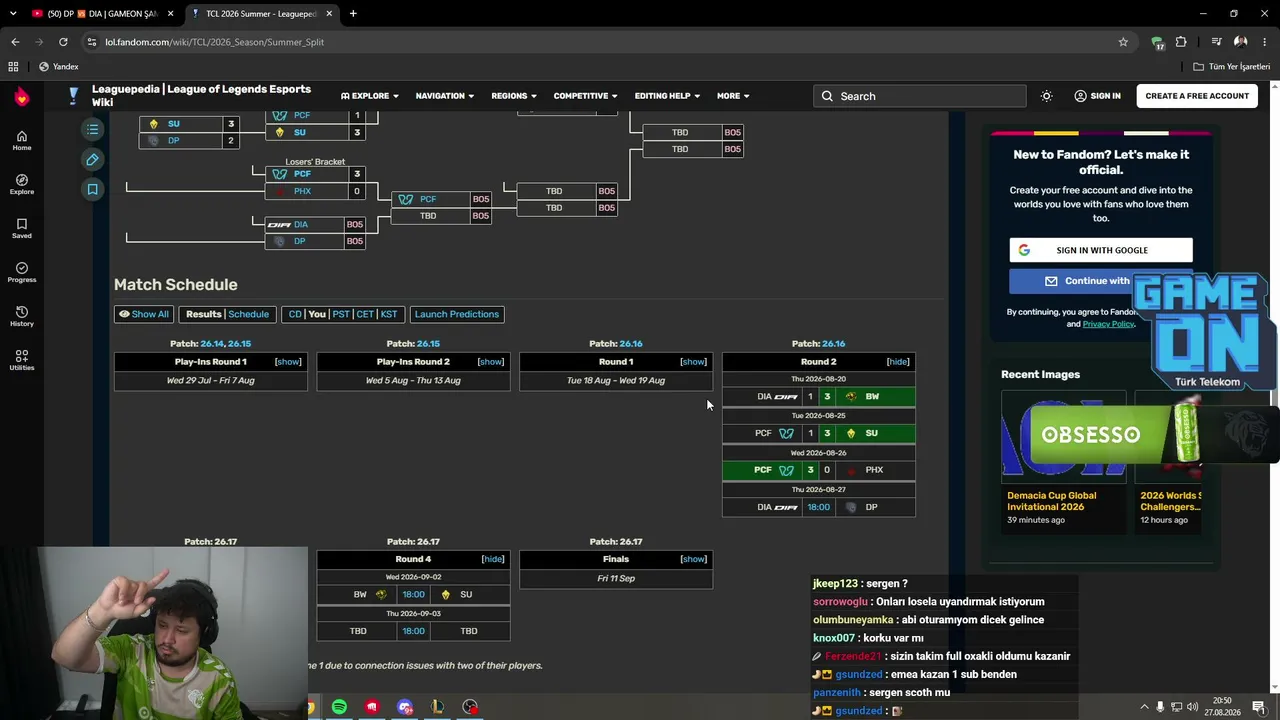Switch timezone to PST
The image size is (1280, 720).
(x=341, y=314)
